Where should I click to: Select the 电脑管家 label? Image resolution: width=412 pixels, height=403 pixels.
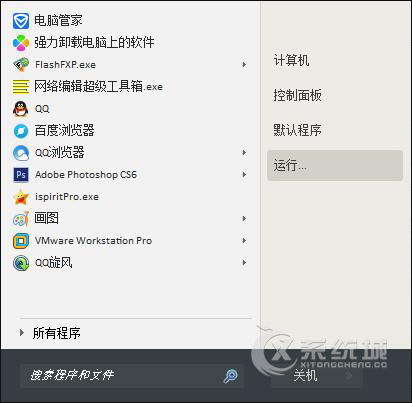pyautogui.click(x=58, y=21)
